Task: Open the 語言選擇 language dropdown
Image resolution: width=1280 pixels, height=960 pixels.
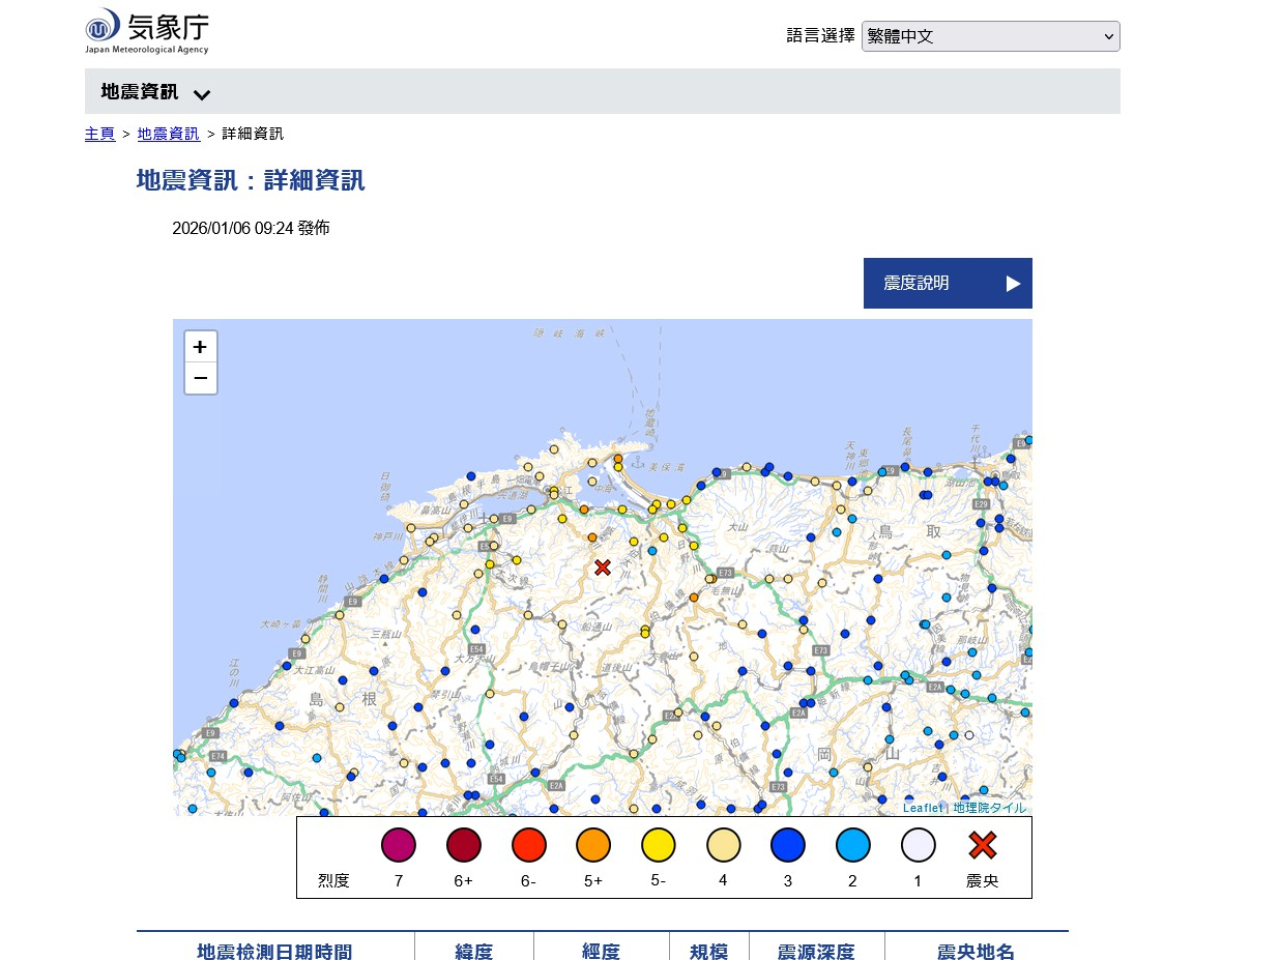Action: click(x=990, y=36)
